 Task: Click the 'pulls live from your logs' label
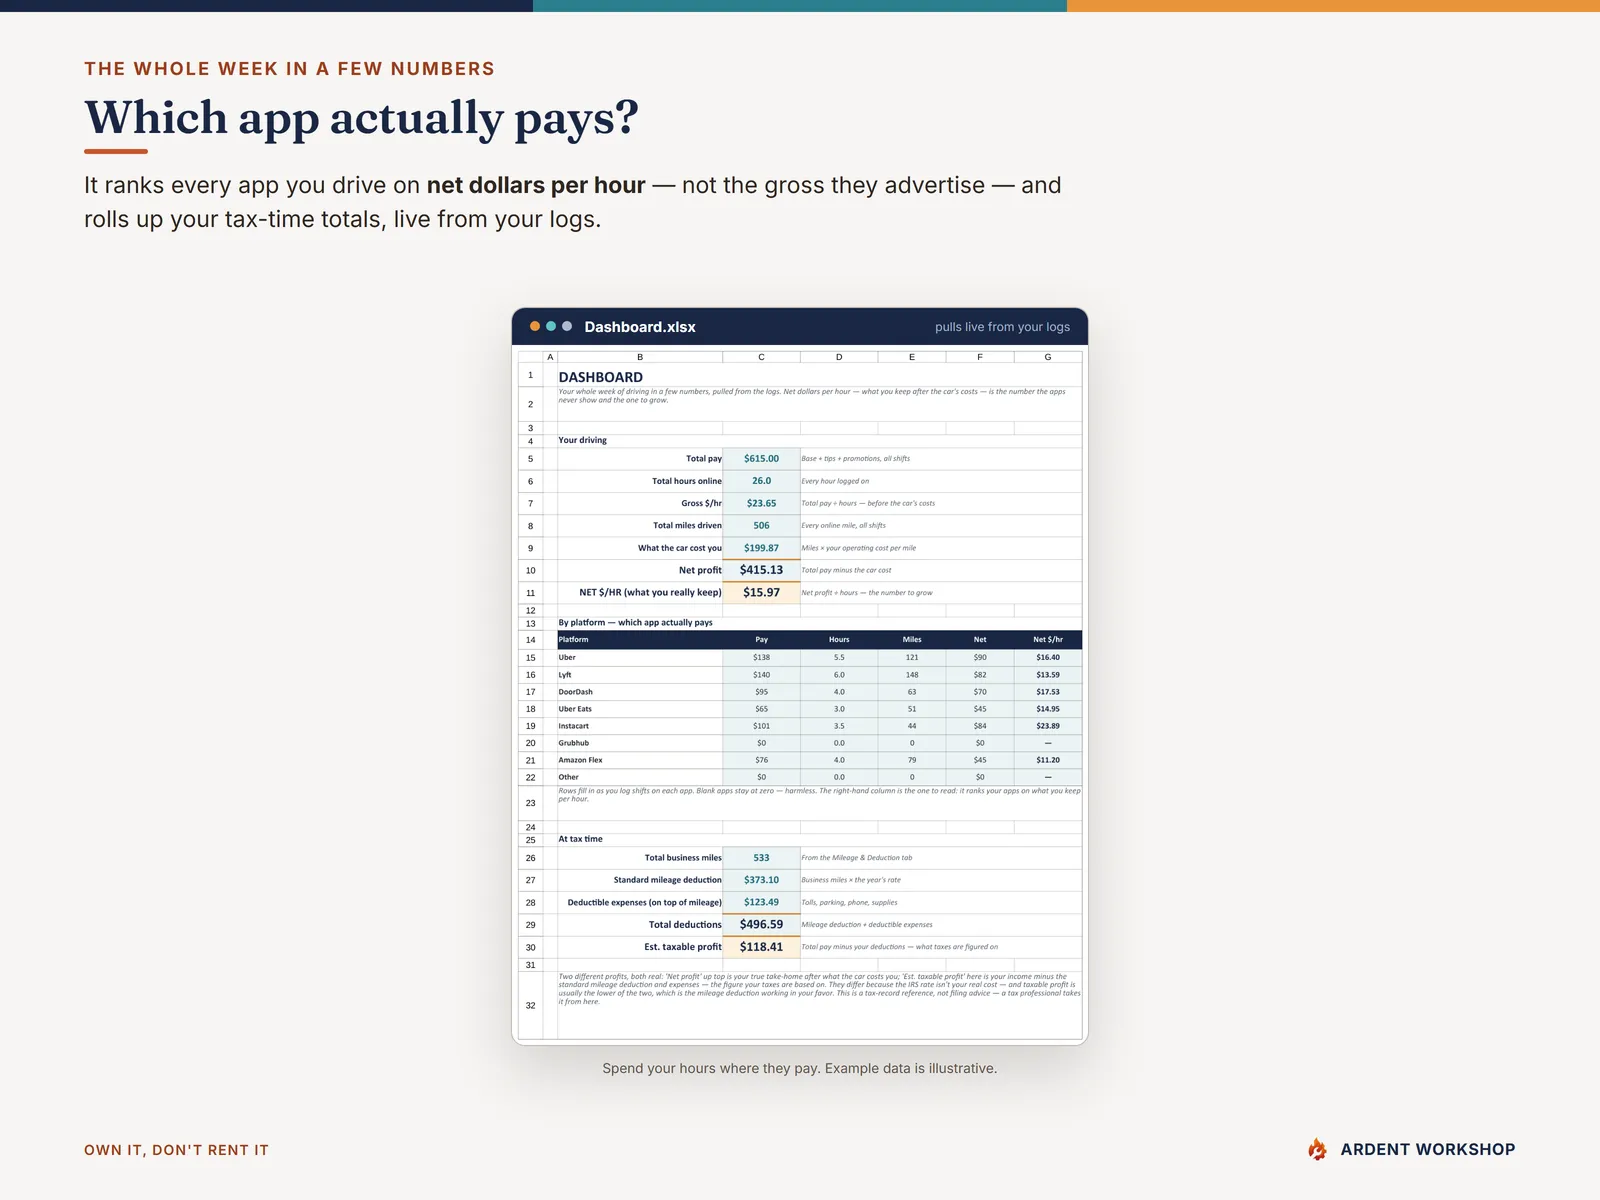tap(1002, 327)
